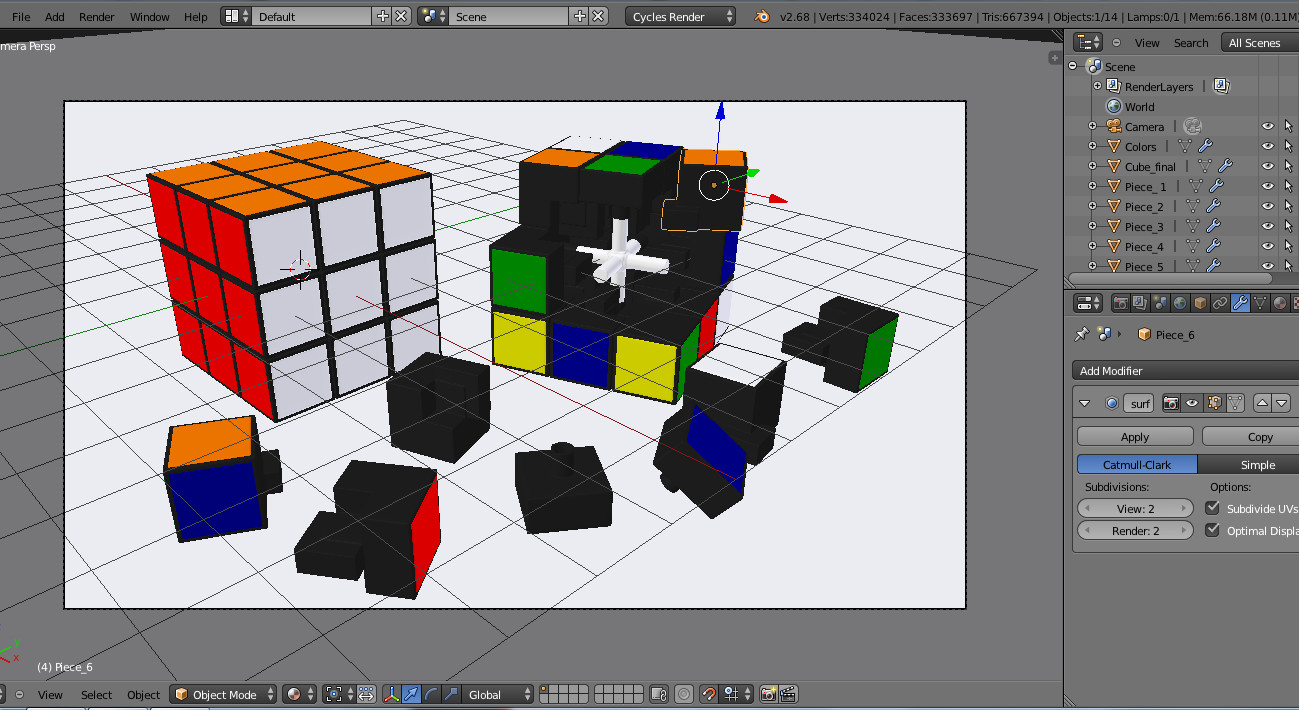Open the Render menu
The image size is (1299, 710).
[x=97, y=17]
